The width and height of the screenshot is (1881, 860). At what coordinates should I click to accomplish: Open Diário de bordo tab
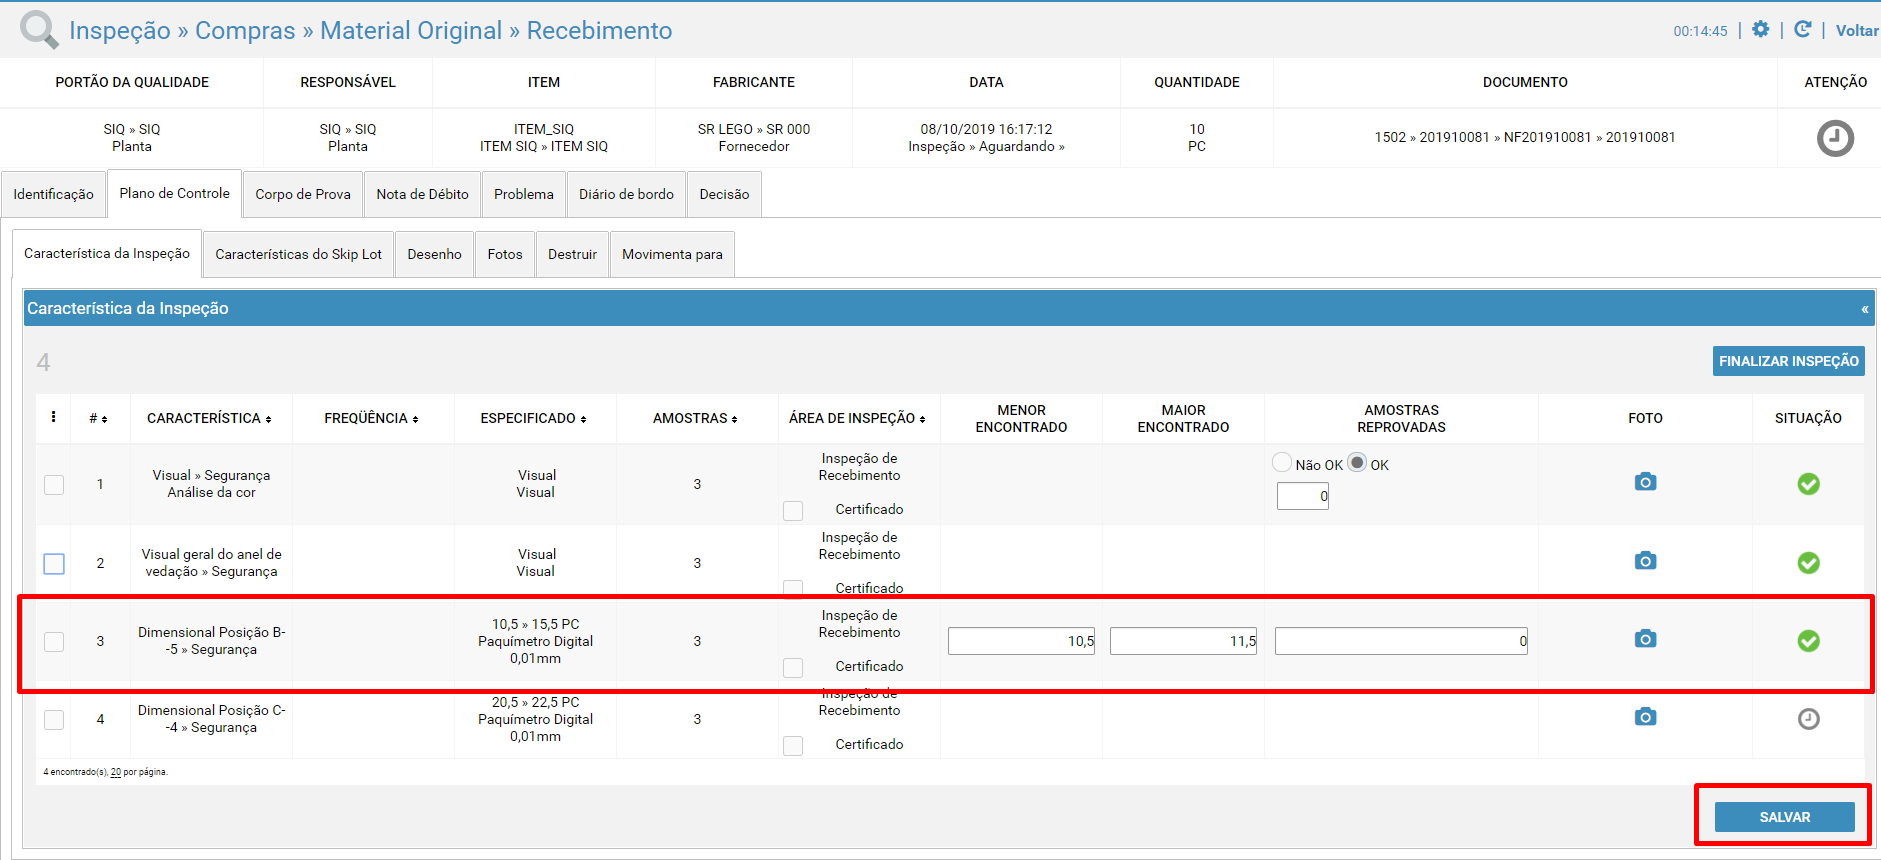point(626,194)
